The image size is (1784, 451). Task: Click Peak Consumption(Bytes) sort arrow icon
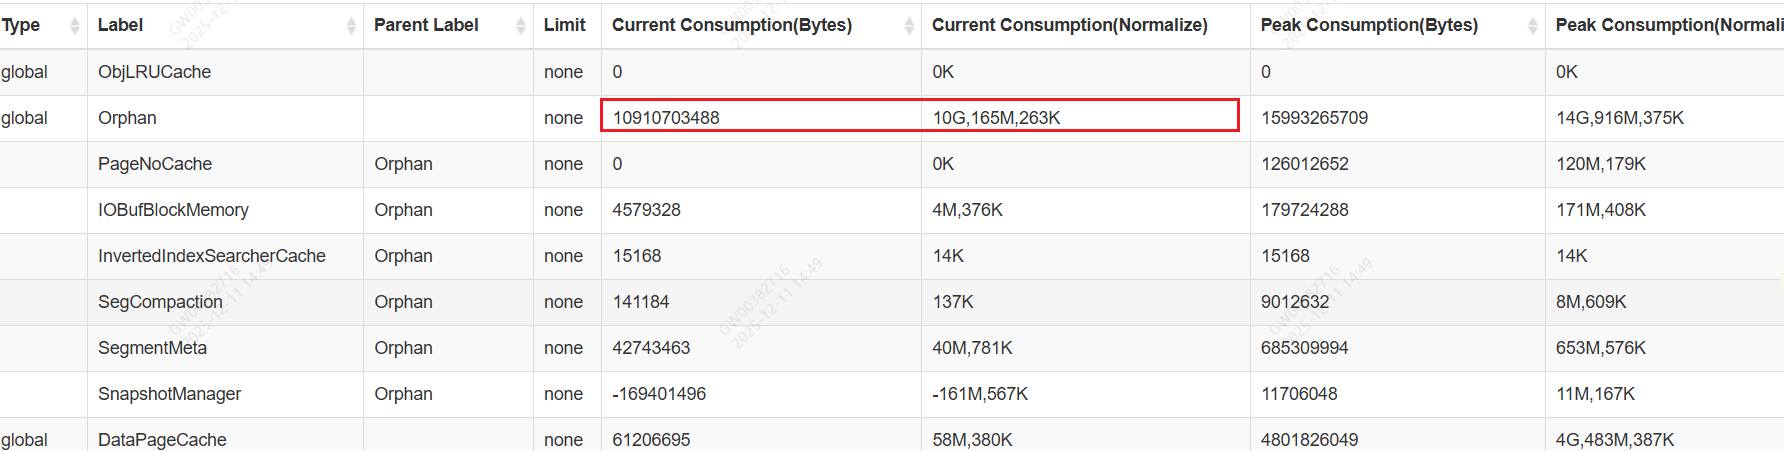pyautogui.click(x=1533, y=26)
